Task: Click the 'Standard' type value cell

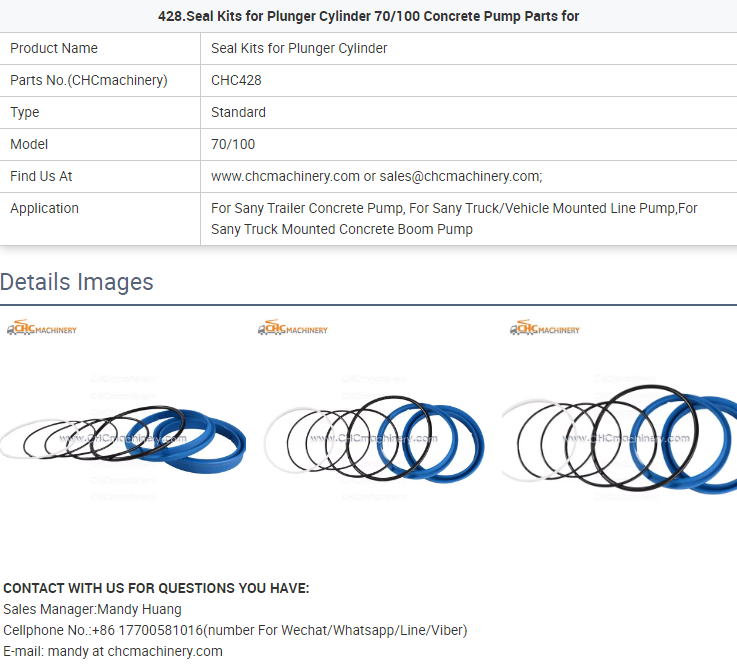Action: [238, 112]
